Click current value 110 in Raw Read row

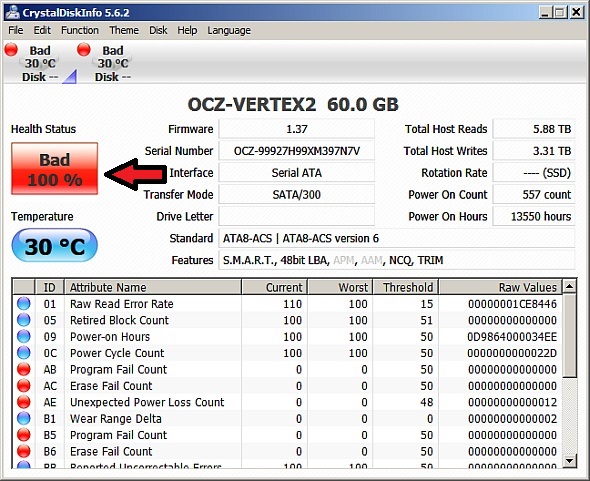click(292, 304)
